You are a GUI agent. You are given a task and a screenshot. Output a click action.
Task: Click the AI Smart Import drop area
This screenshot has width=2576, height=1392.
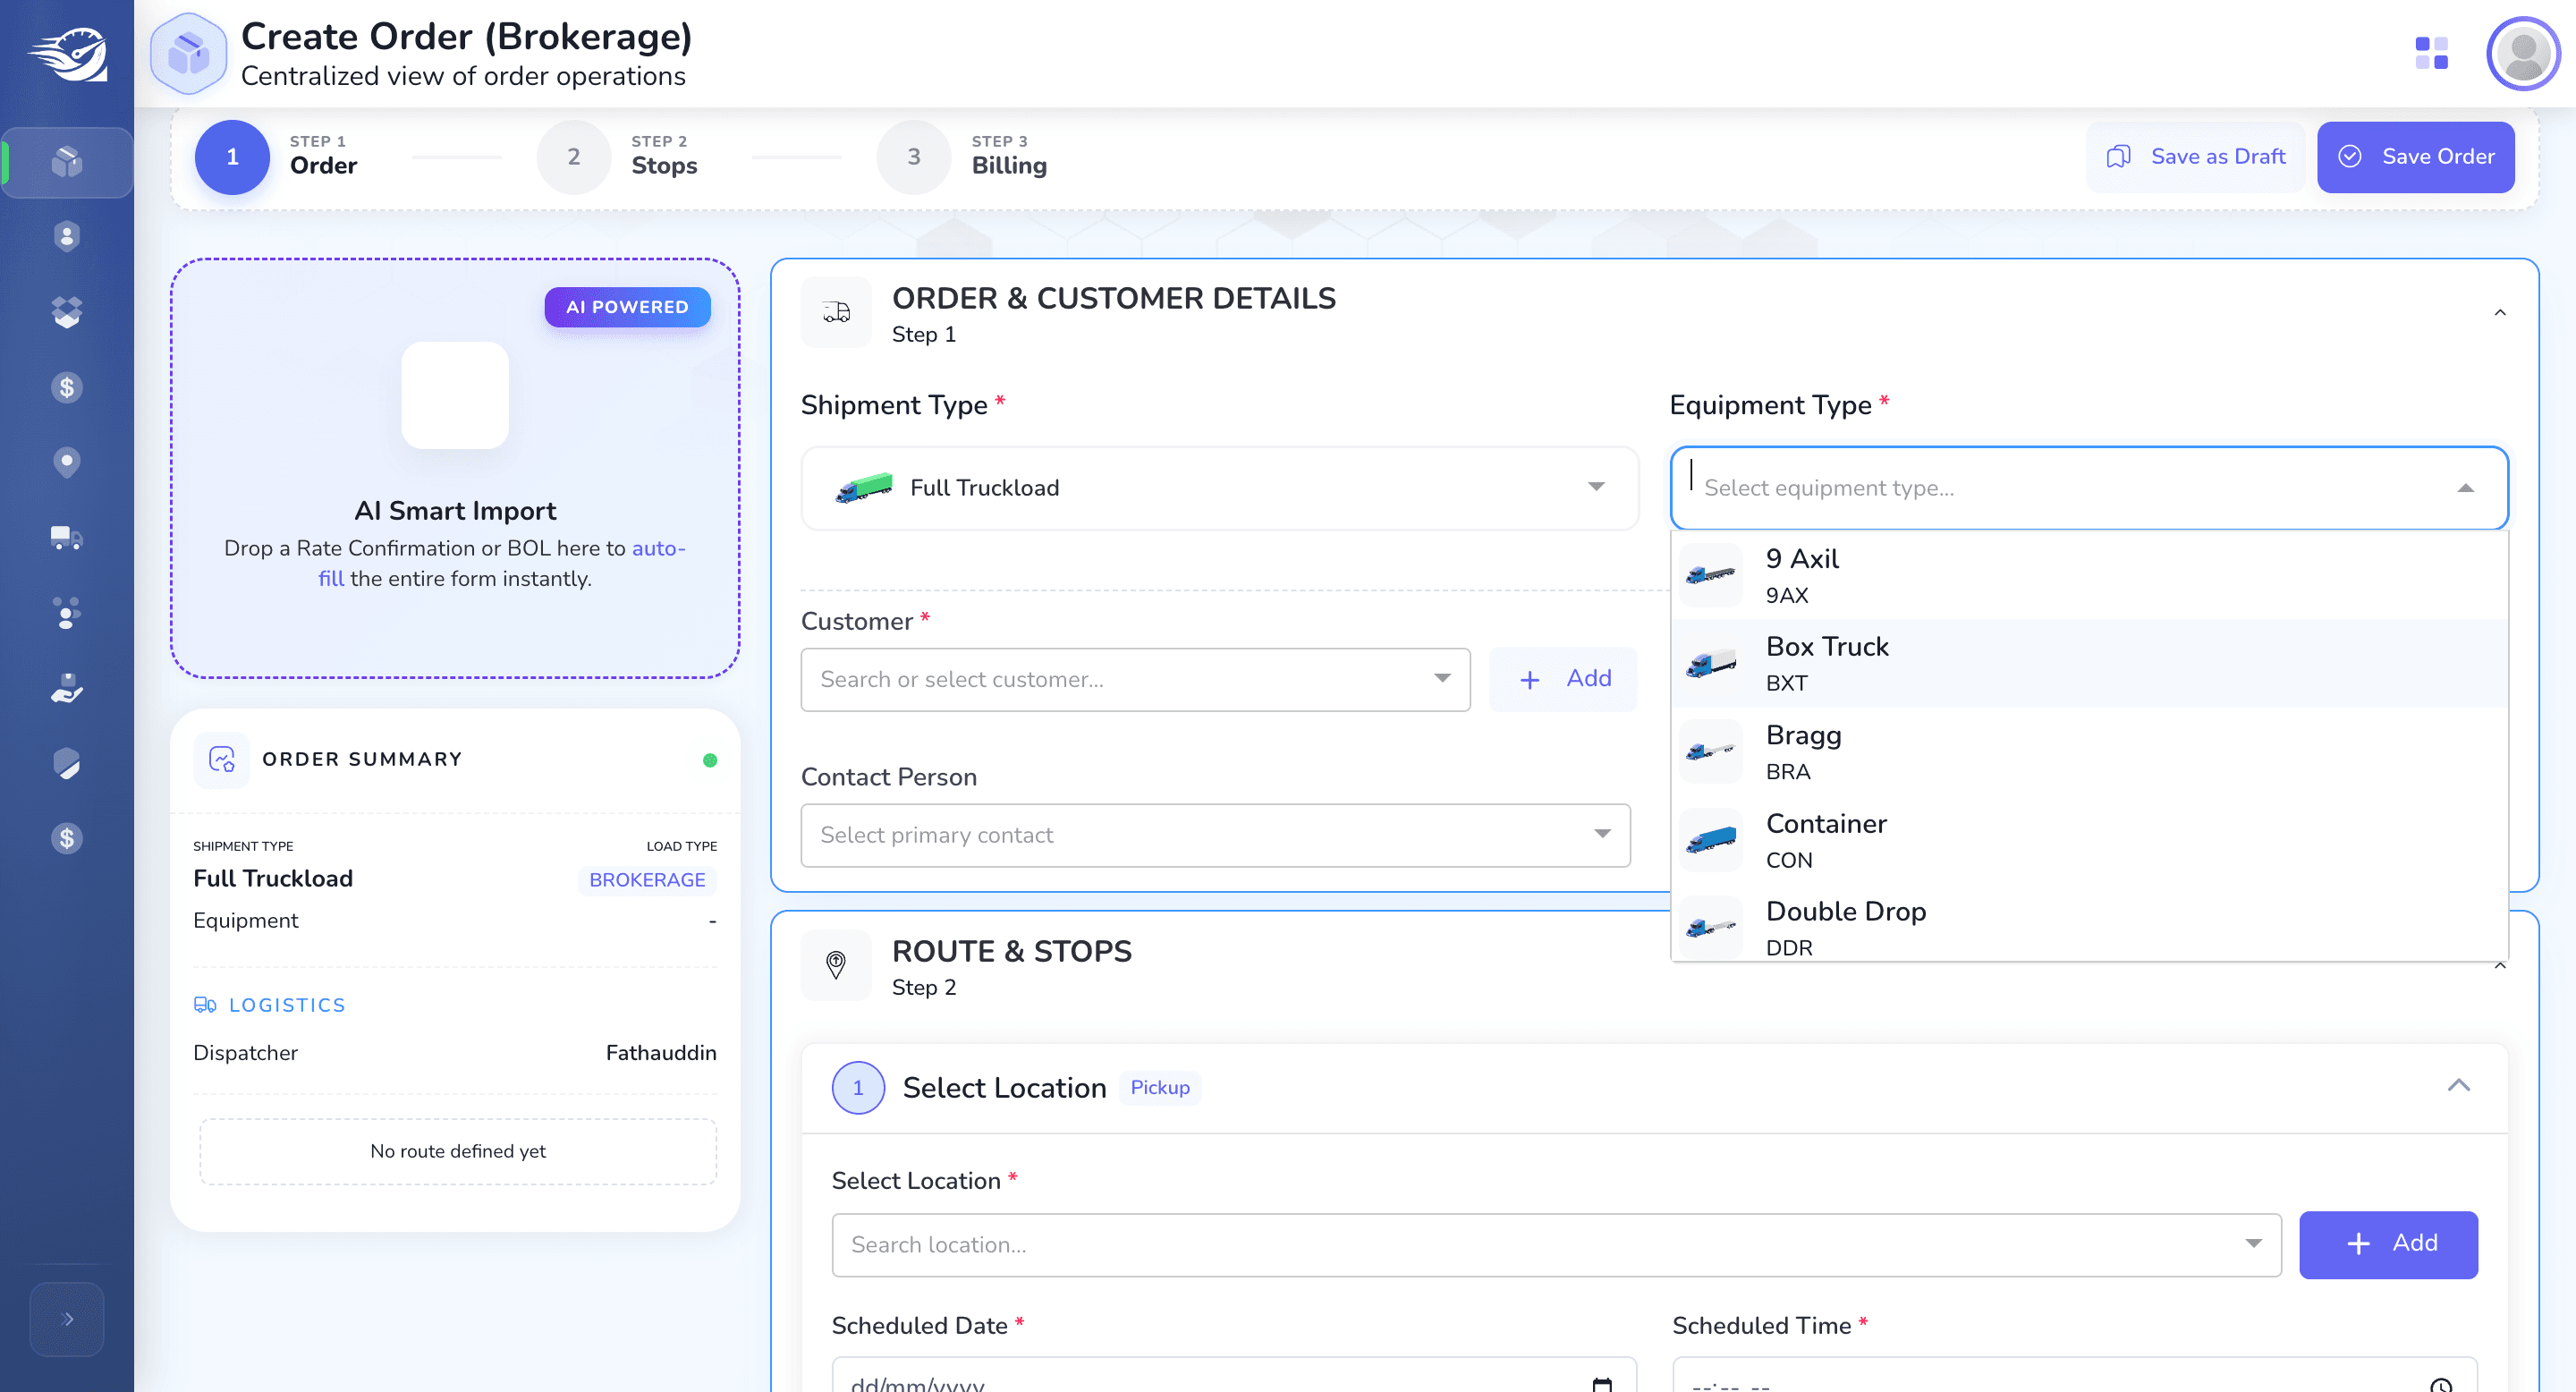click(455, 468)
